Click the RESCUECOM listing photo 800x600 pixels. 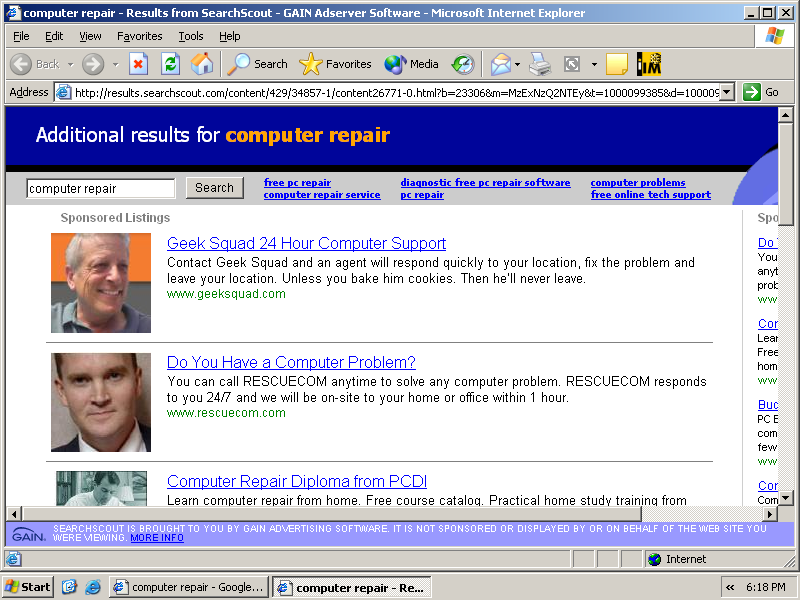pos(101,403)
